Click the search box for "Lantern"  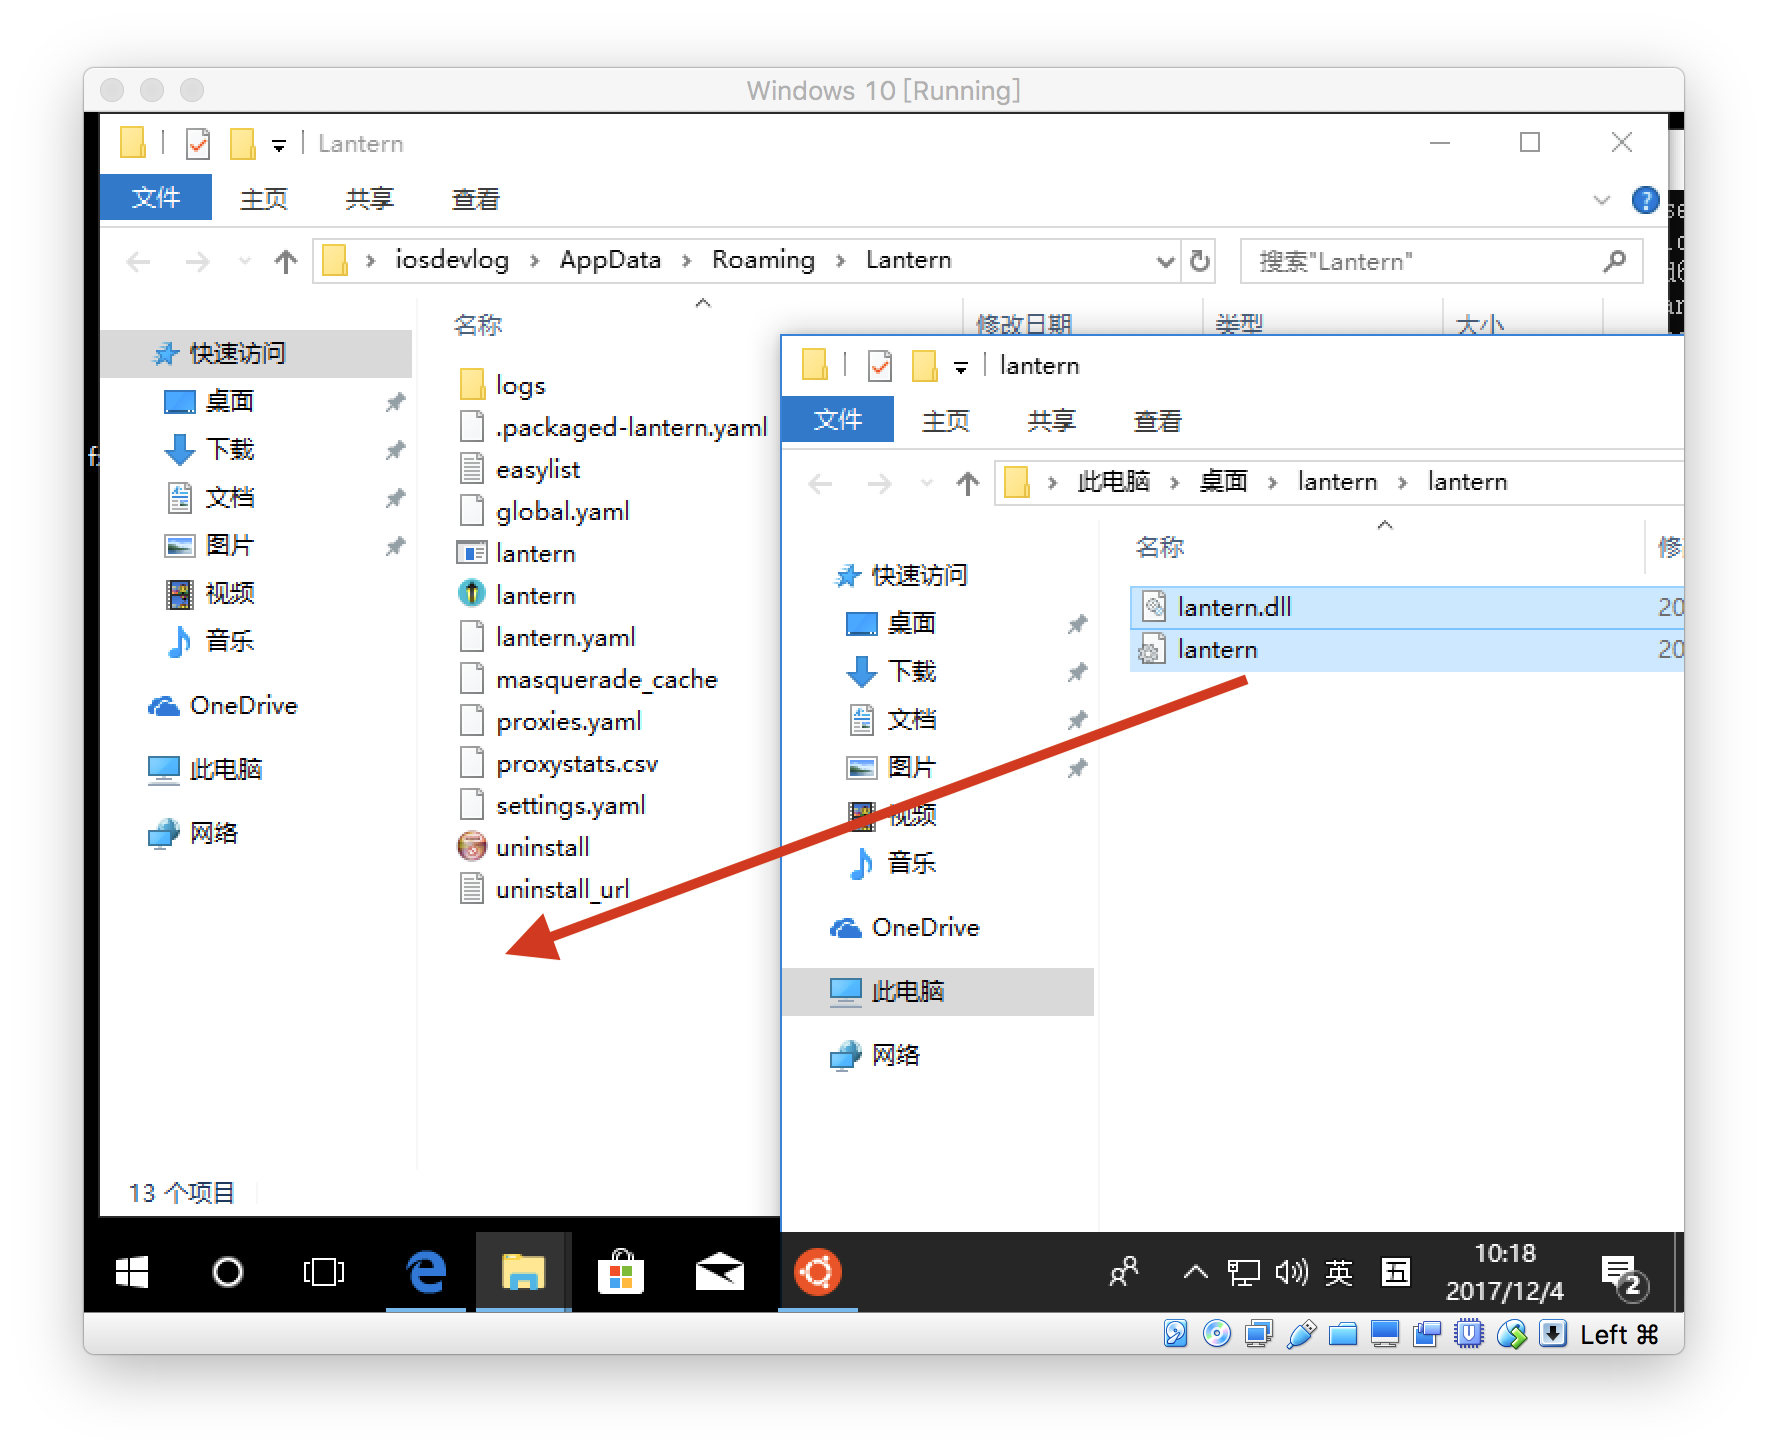tap(1441, 261)
